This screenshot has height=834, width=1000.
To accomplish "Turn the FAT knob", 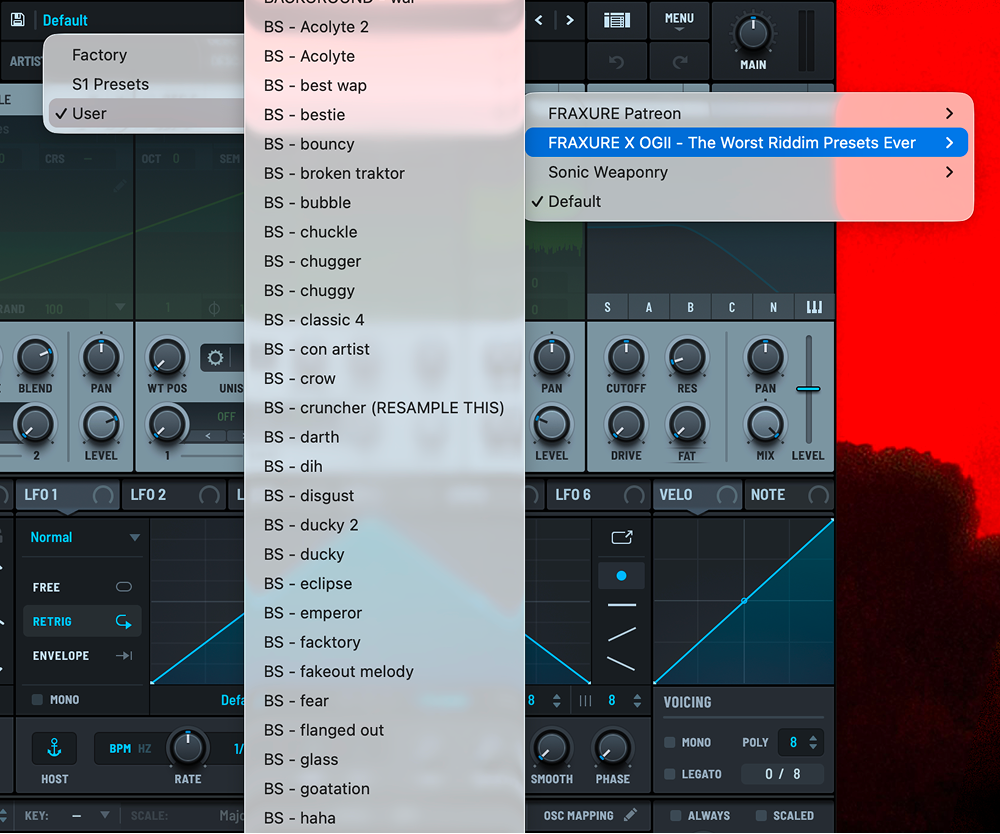I will (687, 425).
